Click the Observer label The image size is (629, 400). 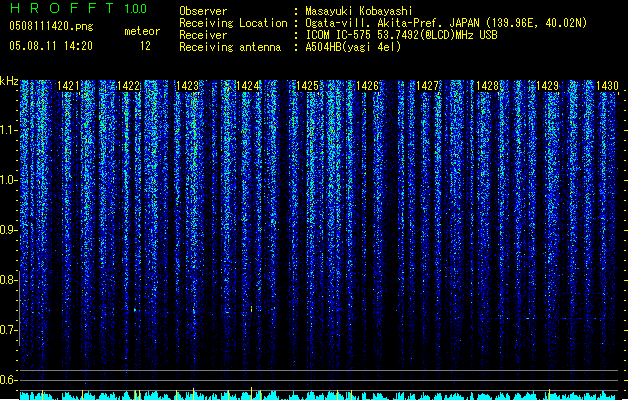[203, 11]
